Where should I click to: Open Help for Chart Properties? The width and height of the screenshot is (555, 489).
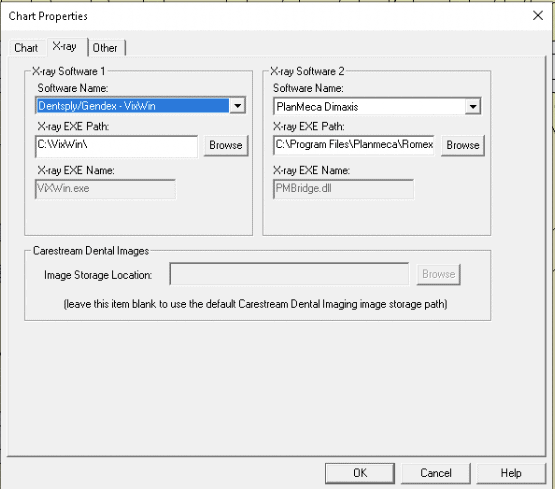click(x=511, y=473)
